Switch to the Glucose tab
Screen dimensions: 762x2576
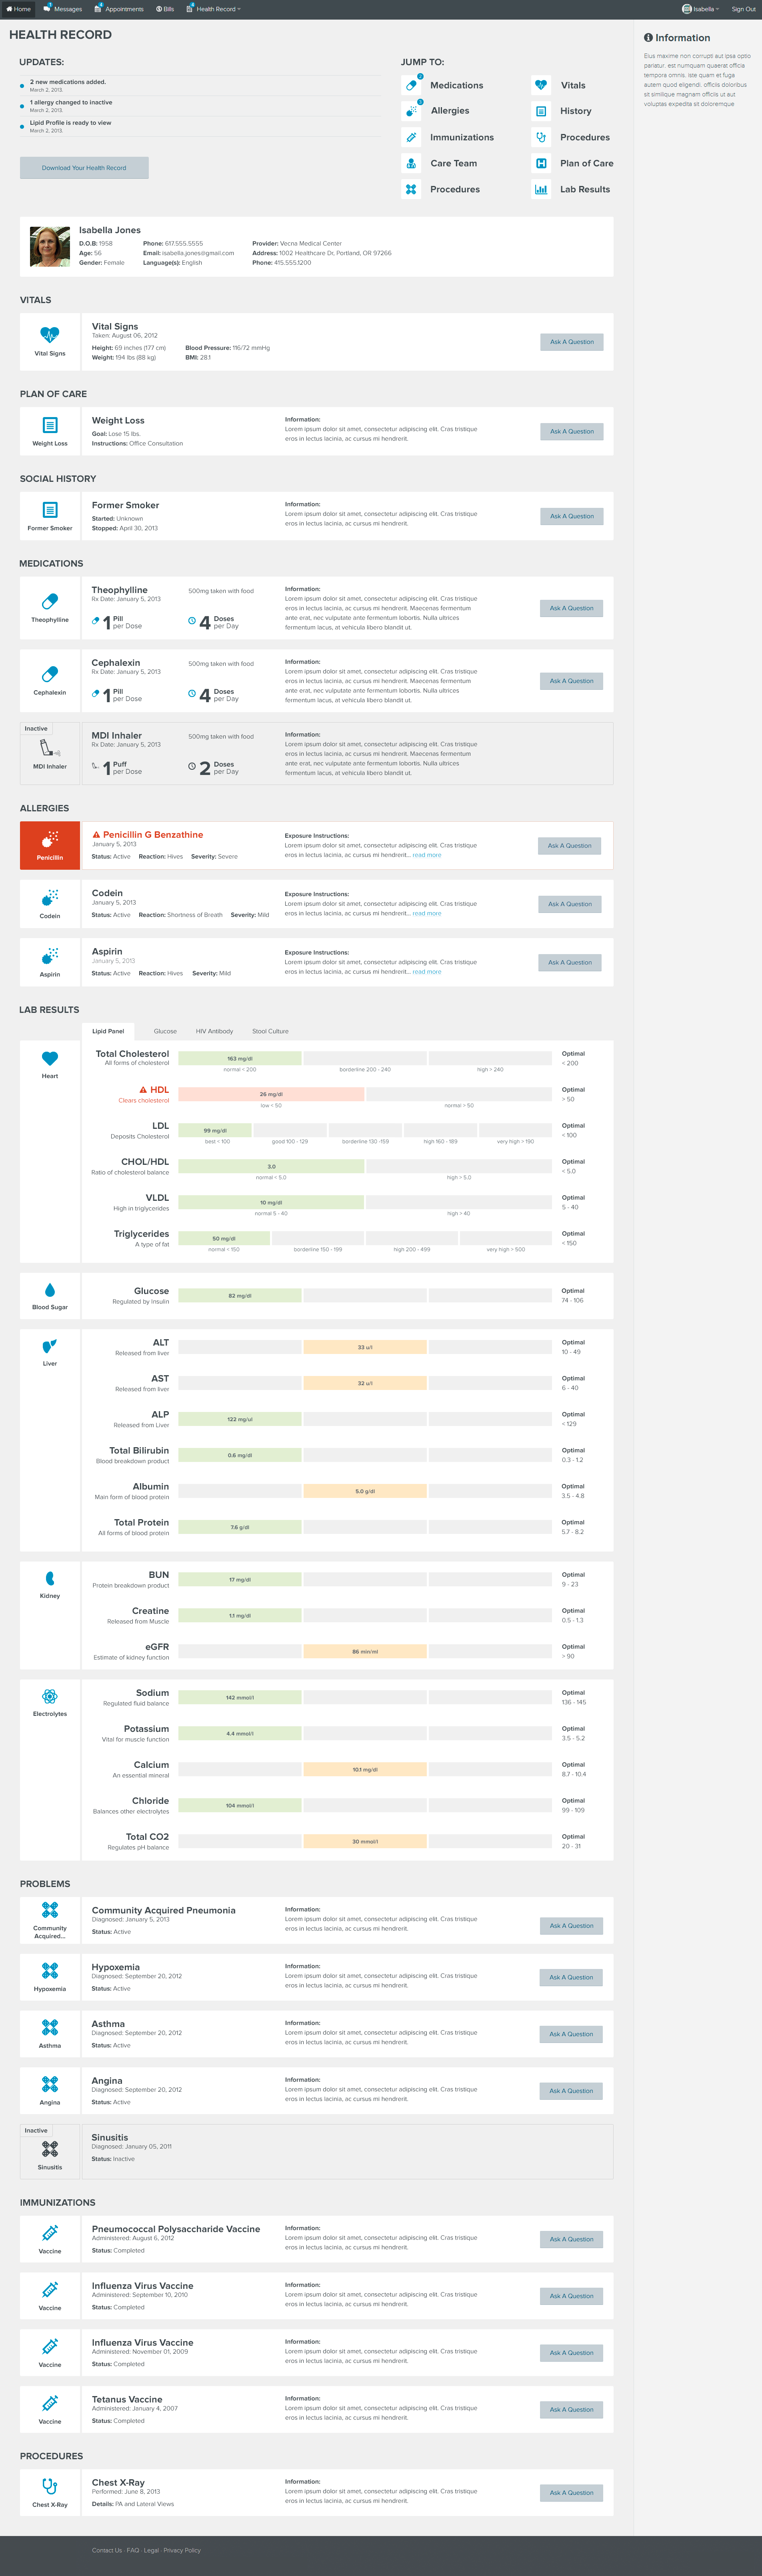point(165,1031)
